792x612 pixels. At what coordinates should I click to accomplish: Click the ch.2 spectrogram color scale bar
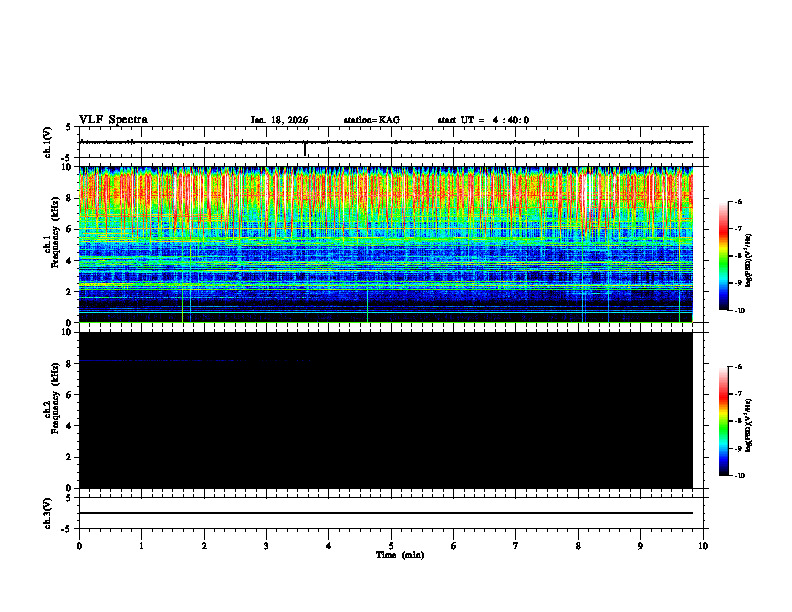click(723, 421)
